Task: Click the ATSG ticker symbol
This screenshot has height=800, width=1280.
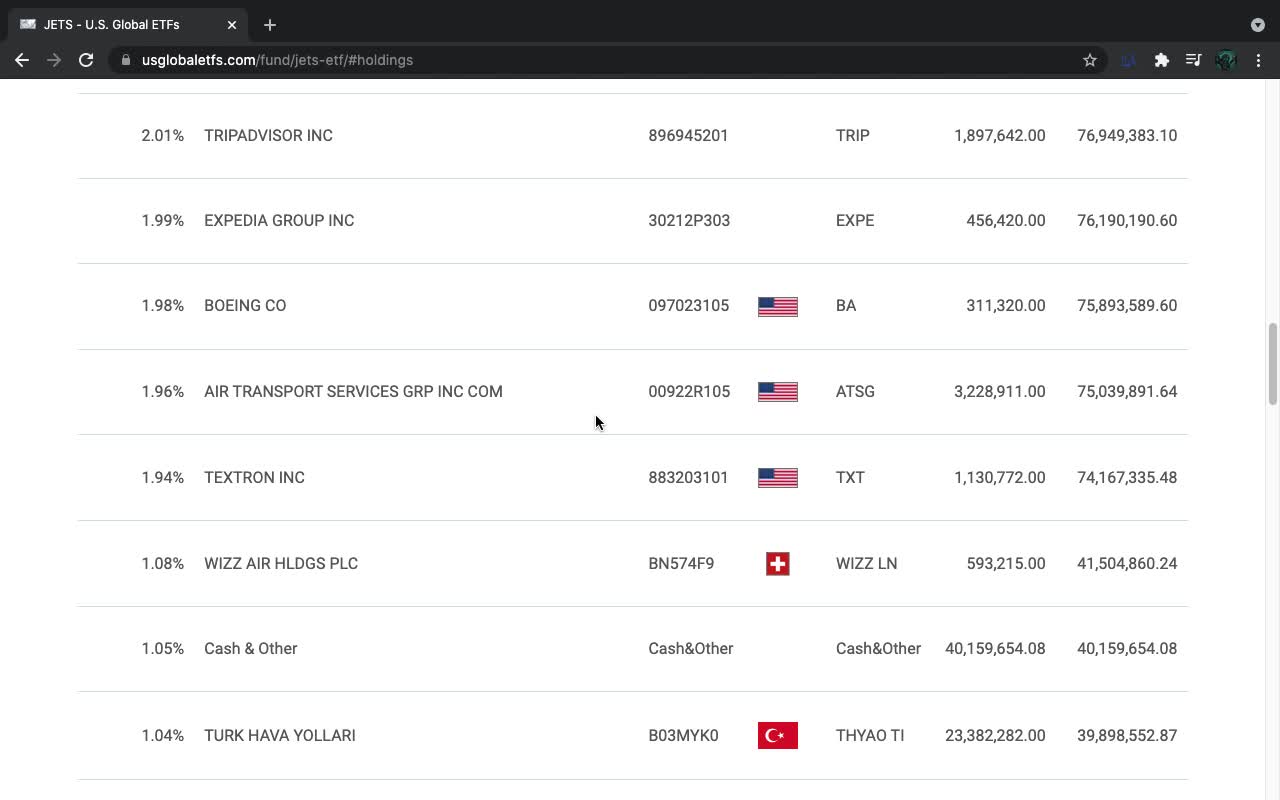Action: coord(855,391)
